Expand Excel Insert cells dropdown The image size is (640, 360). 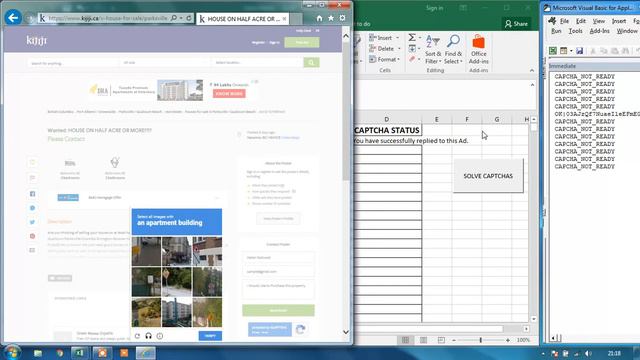(x=398, y=38)
